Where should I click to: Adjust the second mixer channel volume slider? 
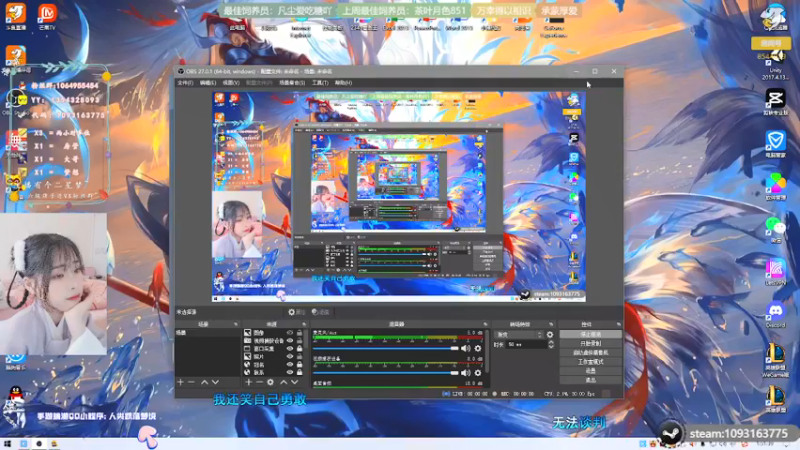[x=386, y=373]
